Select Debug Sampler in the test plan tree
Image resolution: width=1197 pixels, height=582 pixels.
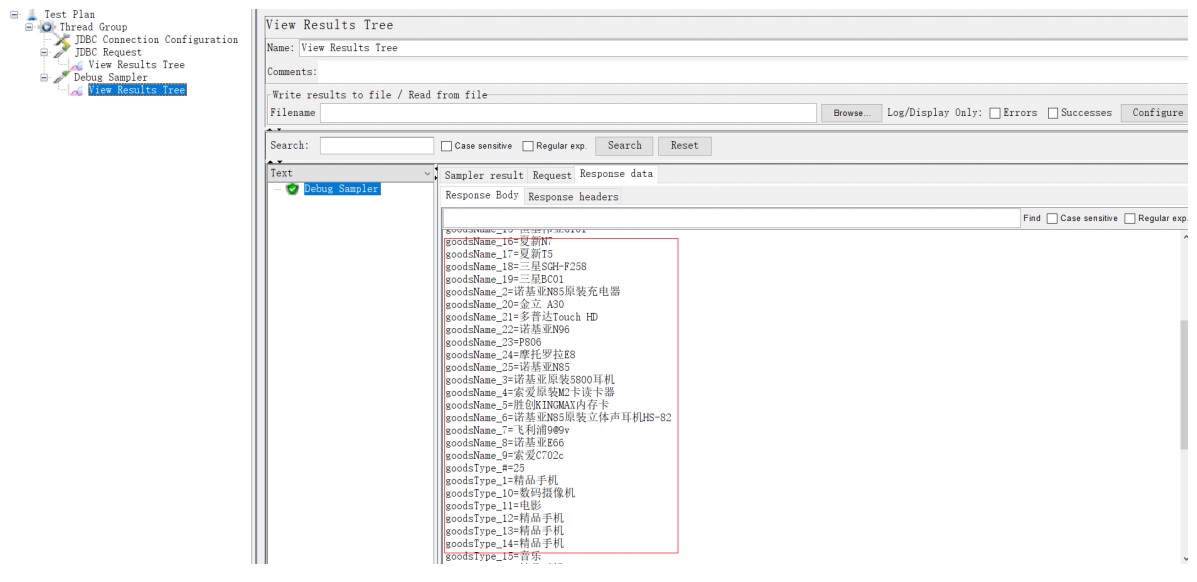[111, 77]
